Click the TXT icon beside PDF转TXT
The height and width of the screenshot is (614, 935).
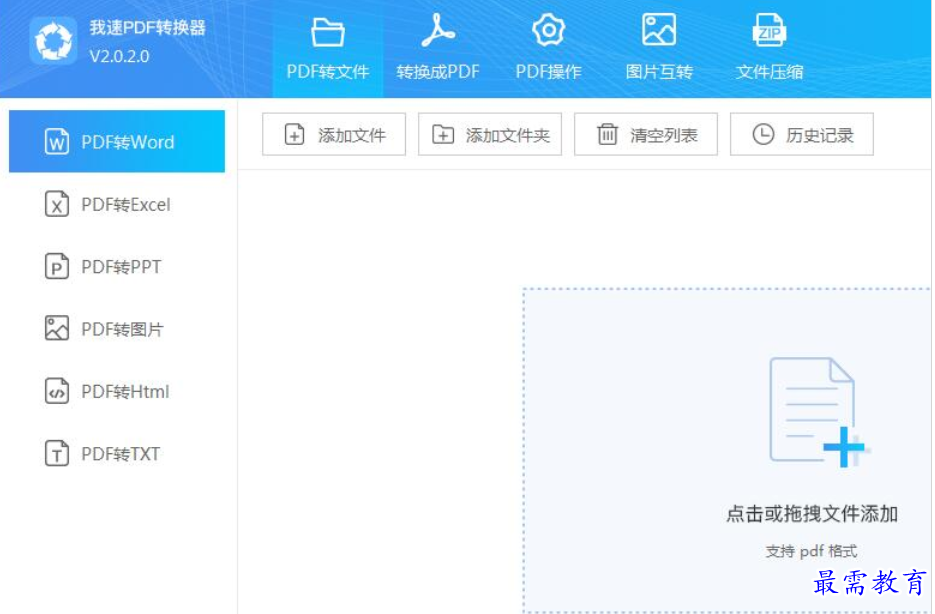[57, 453]
